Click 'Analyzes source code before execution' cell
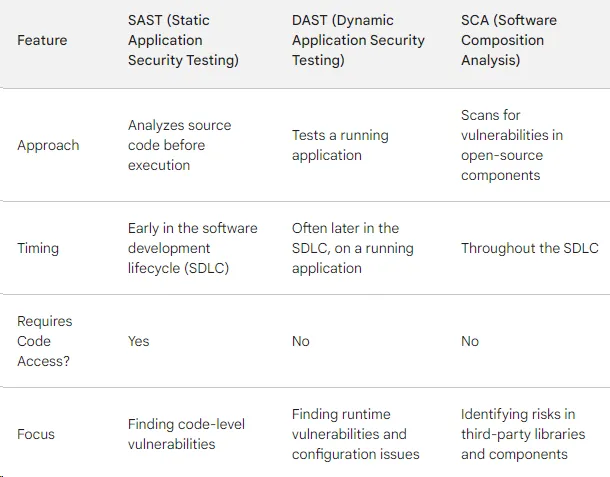The width and height of the screenshot is (610, 477). pyautogui.click(x=179, y=145)
